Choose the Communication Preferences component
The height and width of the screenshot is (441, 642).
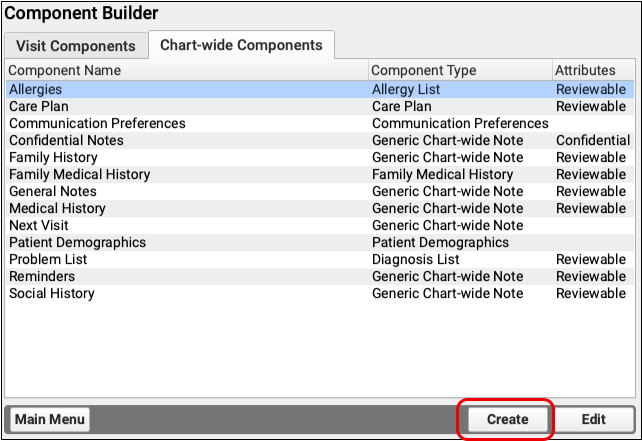click(97, 123)
